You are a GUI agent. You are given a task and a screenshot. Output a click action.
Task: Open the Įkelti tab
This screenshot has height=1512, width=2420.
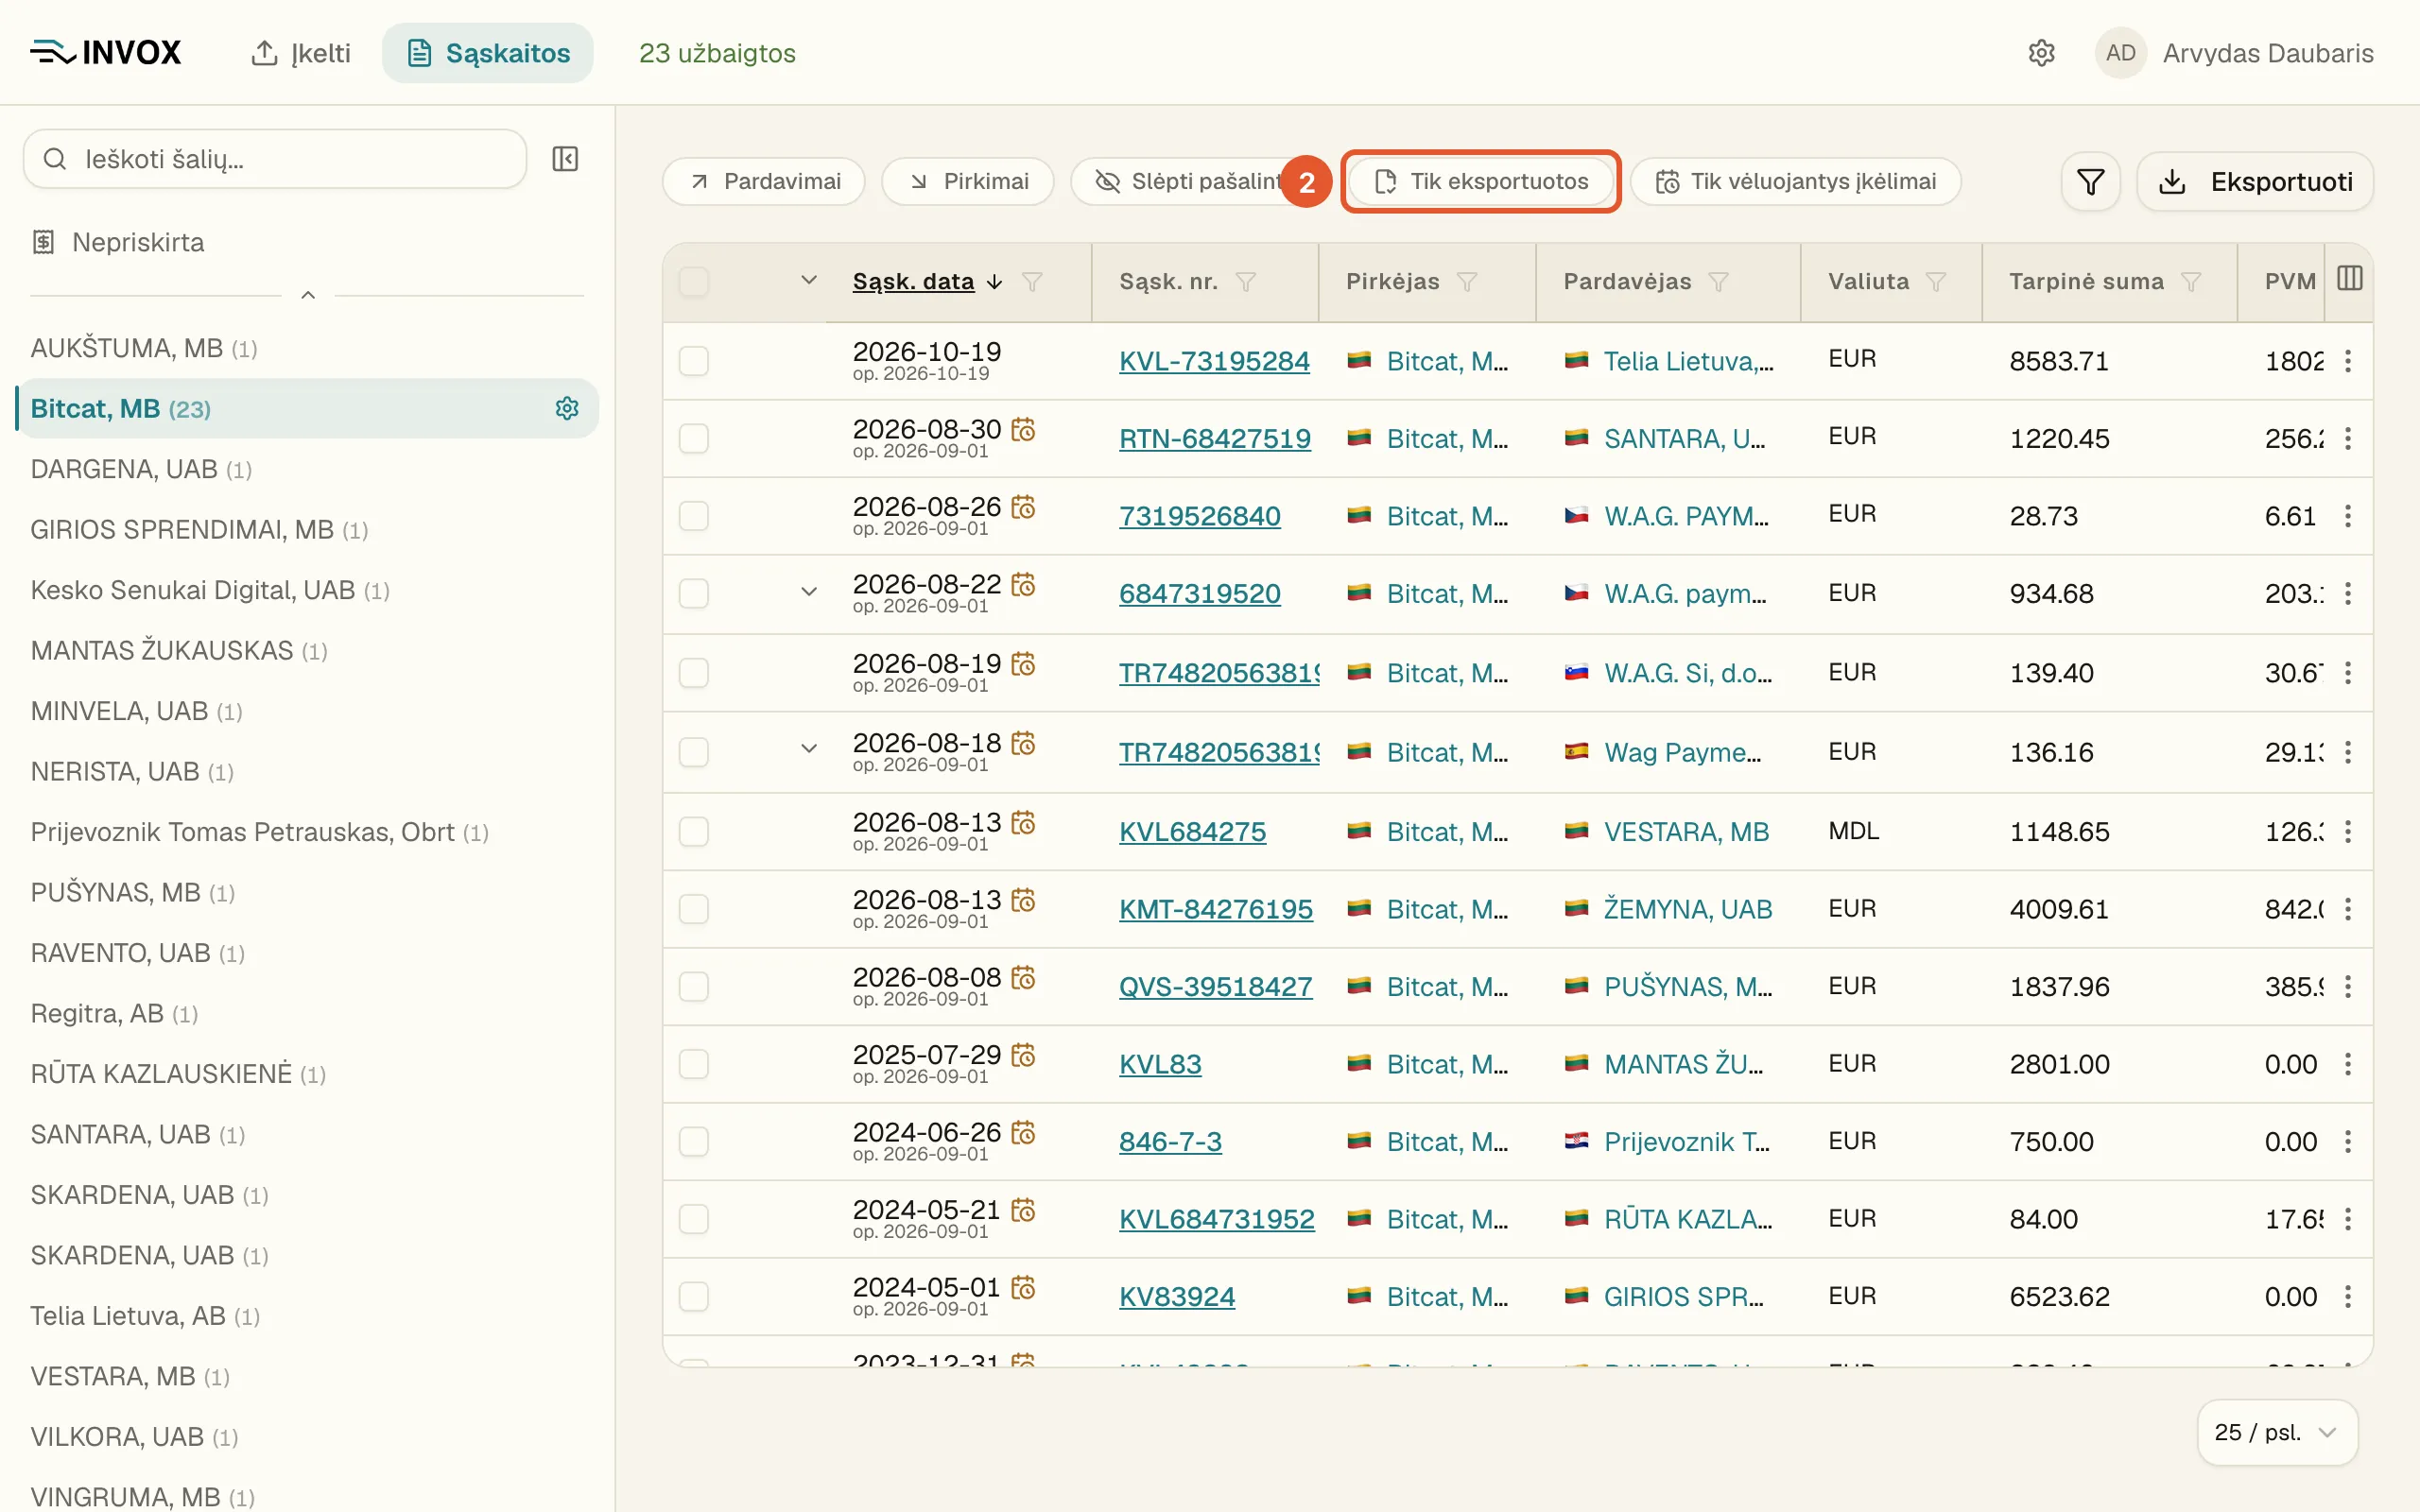301,53
